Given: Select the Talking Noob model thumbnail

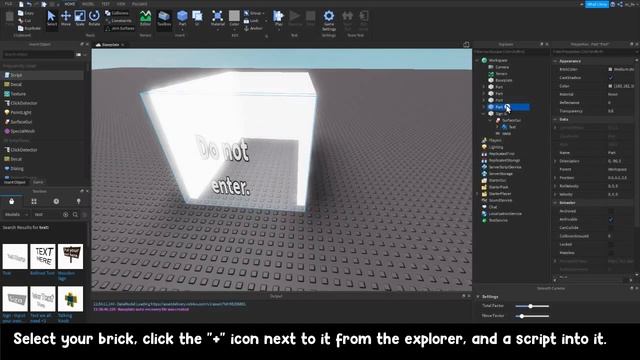Looking at the screenshot, I should pyautogui.click(x=70, y=299).
